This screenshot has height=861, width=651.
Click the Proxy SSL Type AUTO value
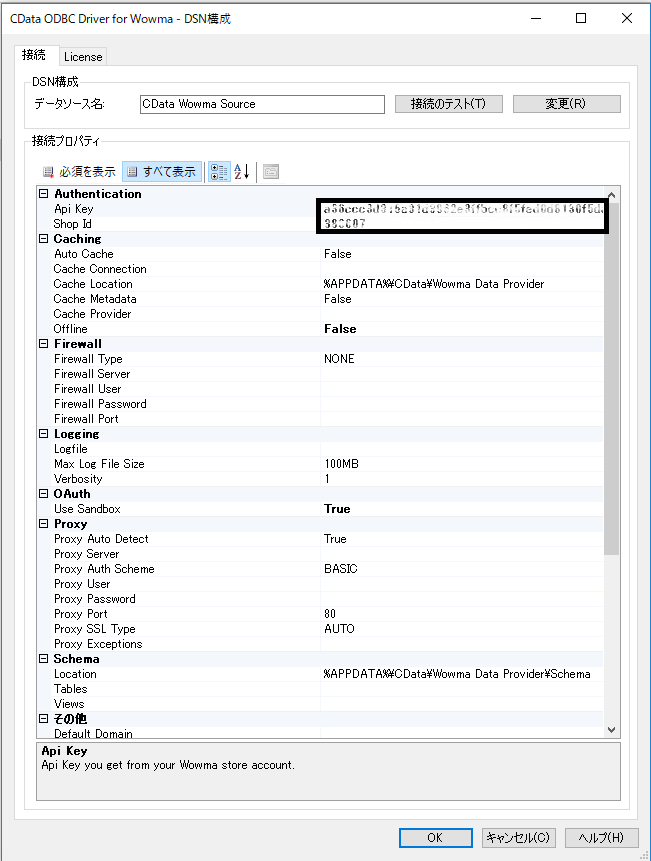[339, 629]
